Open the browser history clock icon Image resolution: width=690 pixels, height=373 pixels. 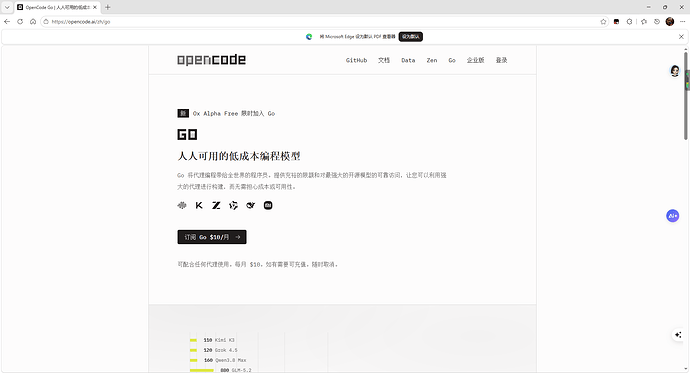pyautogui.click(x=657, y=22)
